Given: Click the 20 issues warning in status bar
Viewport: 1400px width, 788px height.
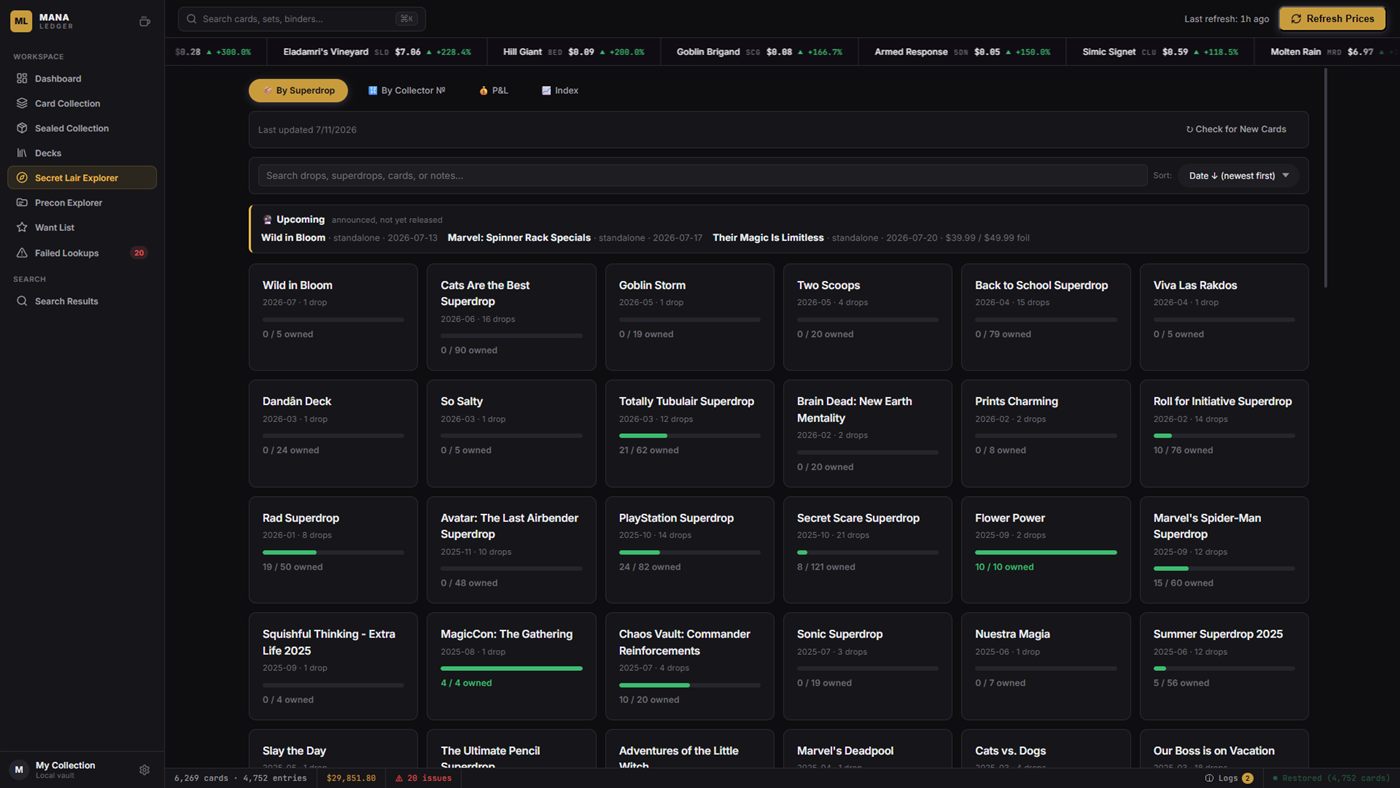Looking at the screenshot, I should tap(423, 778).
